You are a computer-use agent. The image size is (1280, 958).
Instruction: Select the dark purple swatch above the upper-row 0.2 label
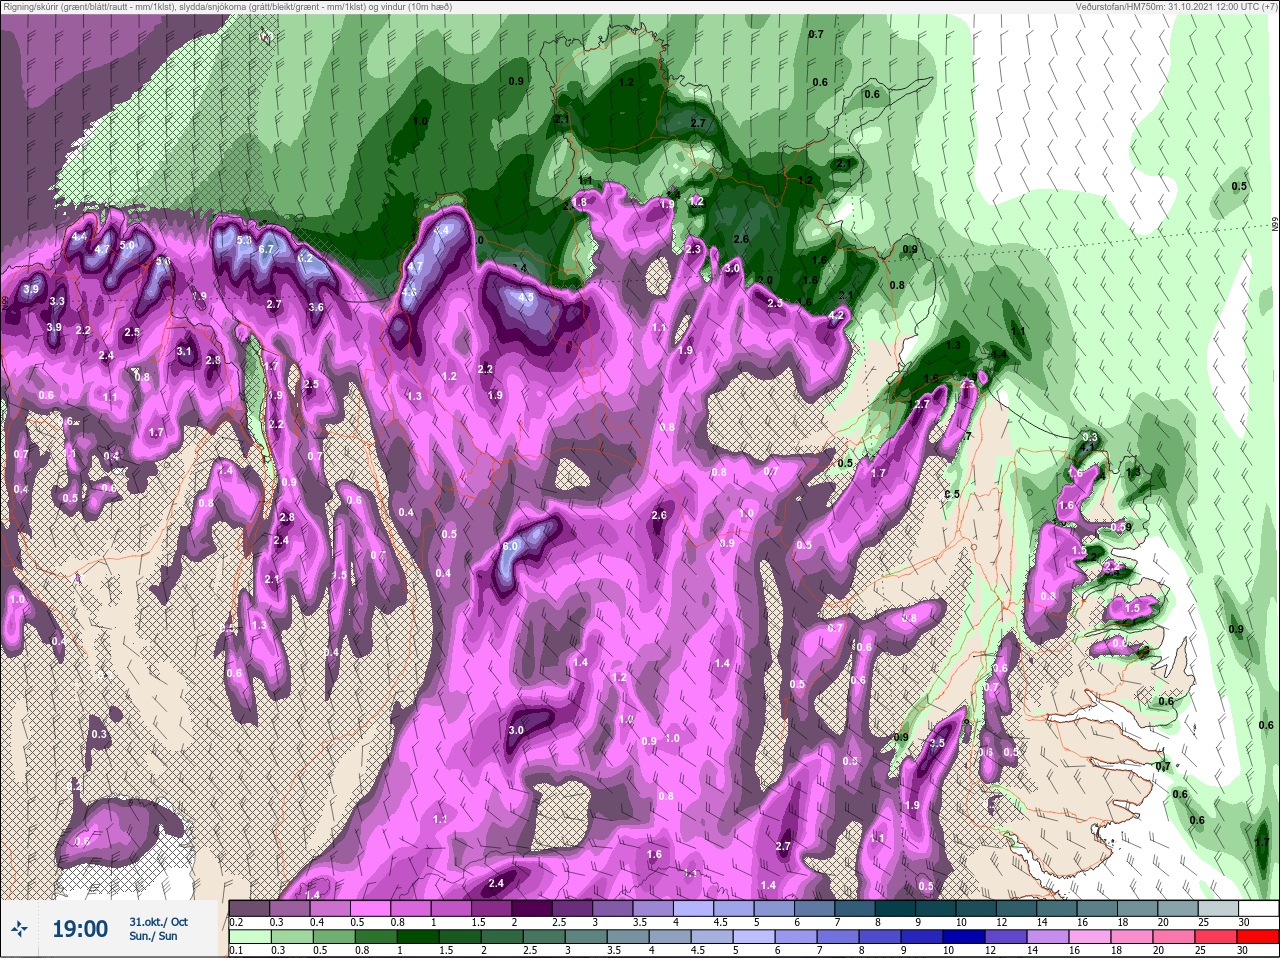coord(249,909)
